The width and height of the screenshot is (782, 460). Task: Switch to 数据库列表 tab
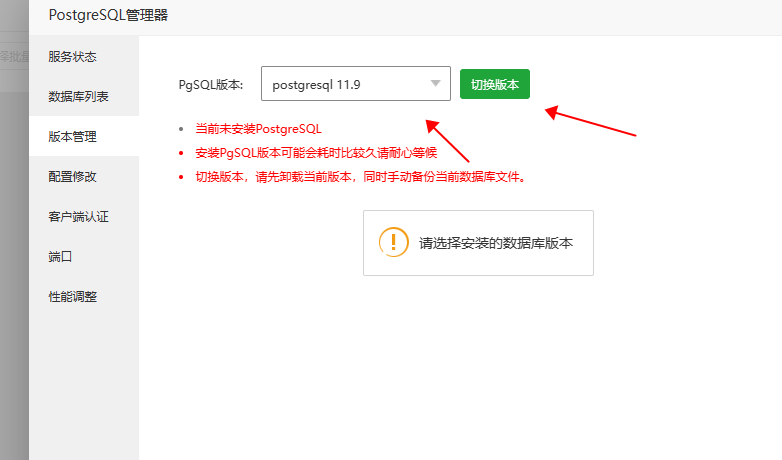[84, 96]
